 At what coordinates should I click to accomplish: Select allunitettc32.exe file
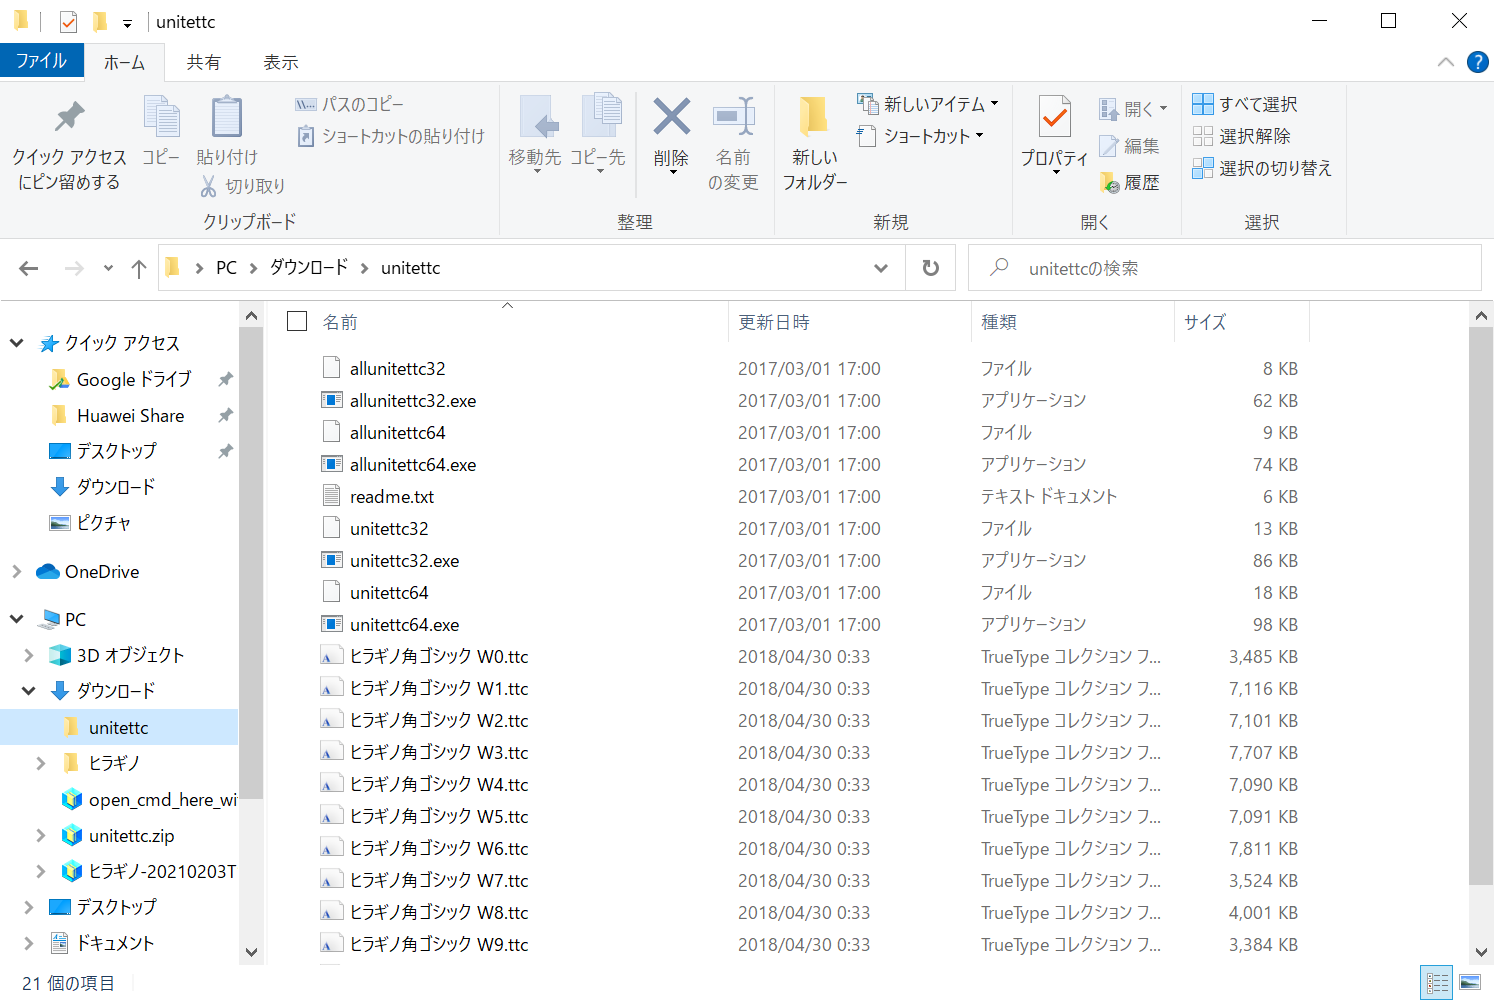point(412,401)
